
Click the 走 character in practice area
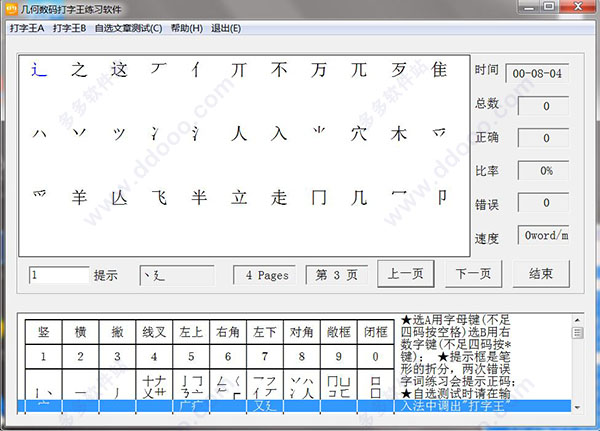tap(279, 198)
